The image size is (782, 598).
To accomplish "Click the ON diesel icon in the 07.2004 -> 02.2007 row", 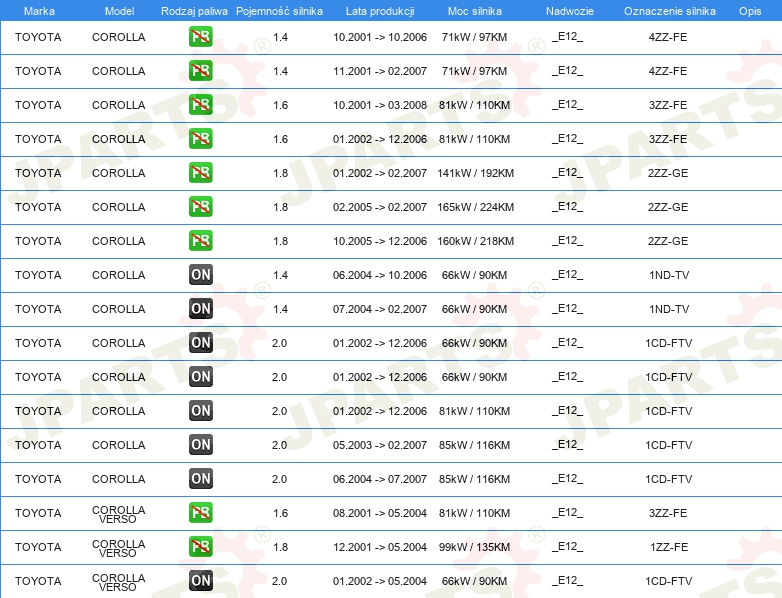I will pyautogui.click(x=200, y=309).
